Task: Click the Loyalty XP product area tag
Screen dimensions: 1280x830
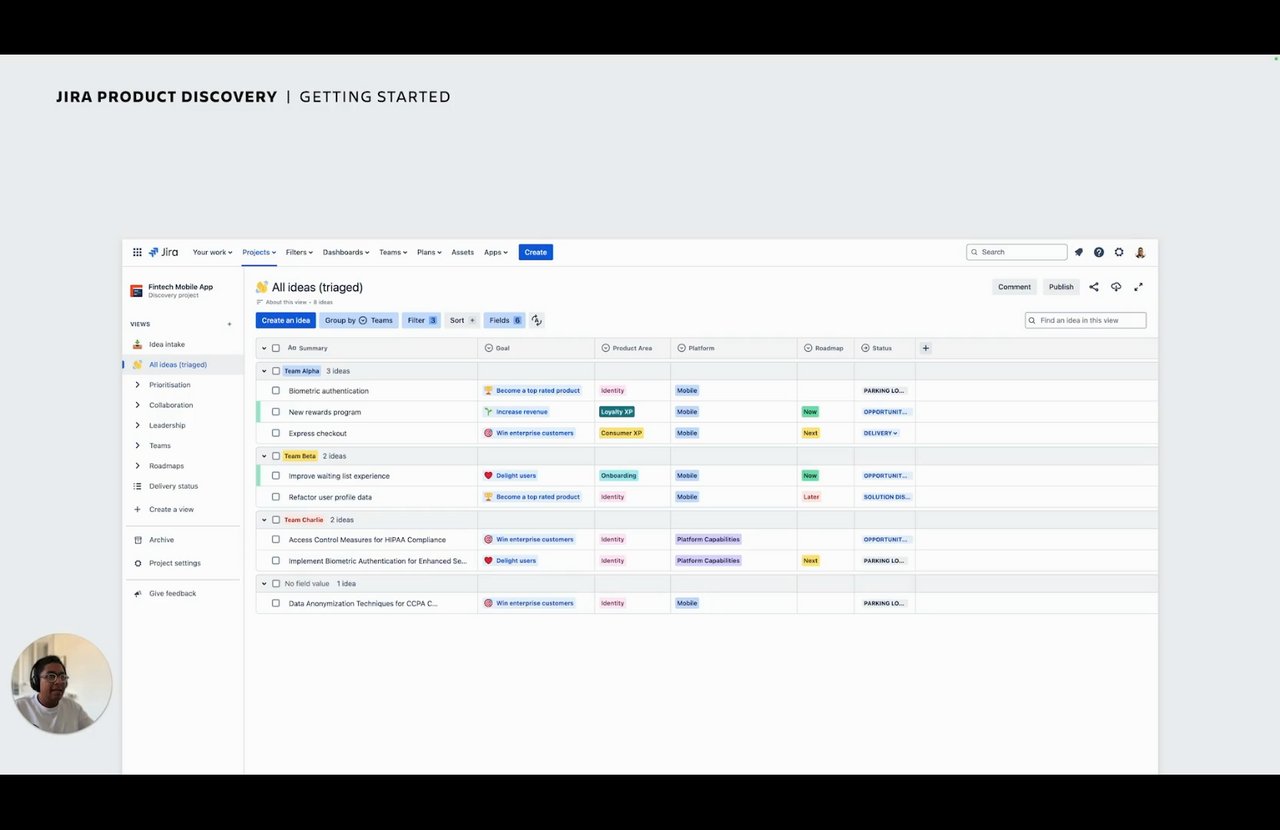Action: click(x=617, y=412)
